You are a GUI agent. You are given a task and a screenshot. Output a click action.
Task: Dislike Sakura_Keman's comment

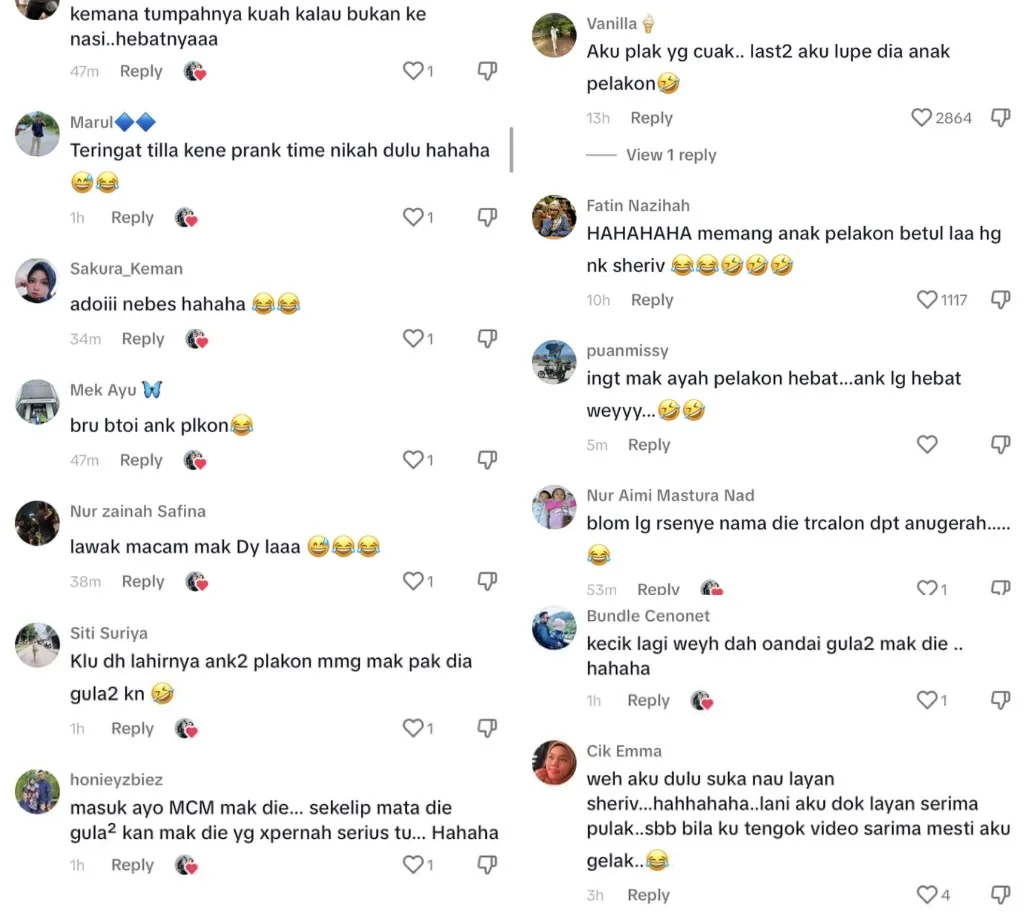coord(487,339)
